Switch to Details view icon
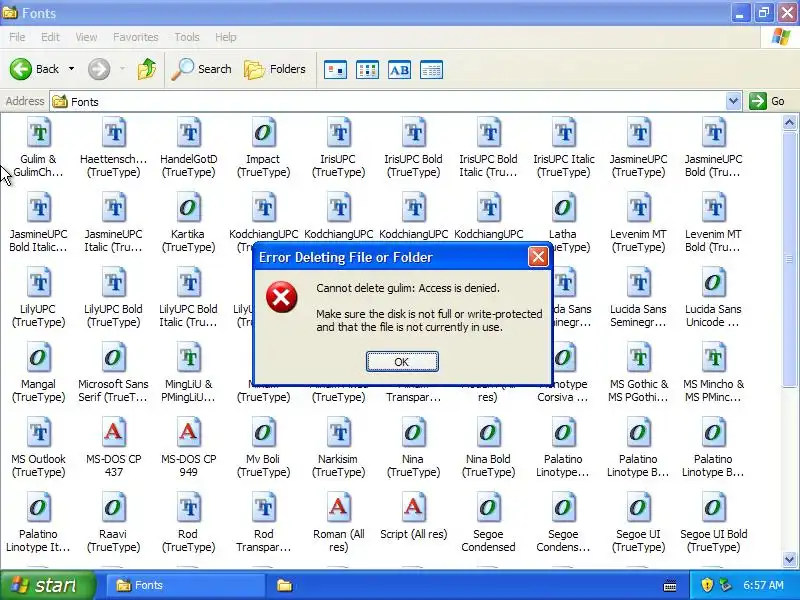 click(x=432, y=70)
